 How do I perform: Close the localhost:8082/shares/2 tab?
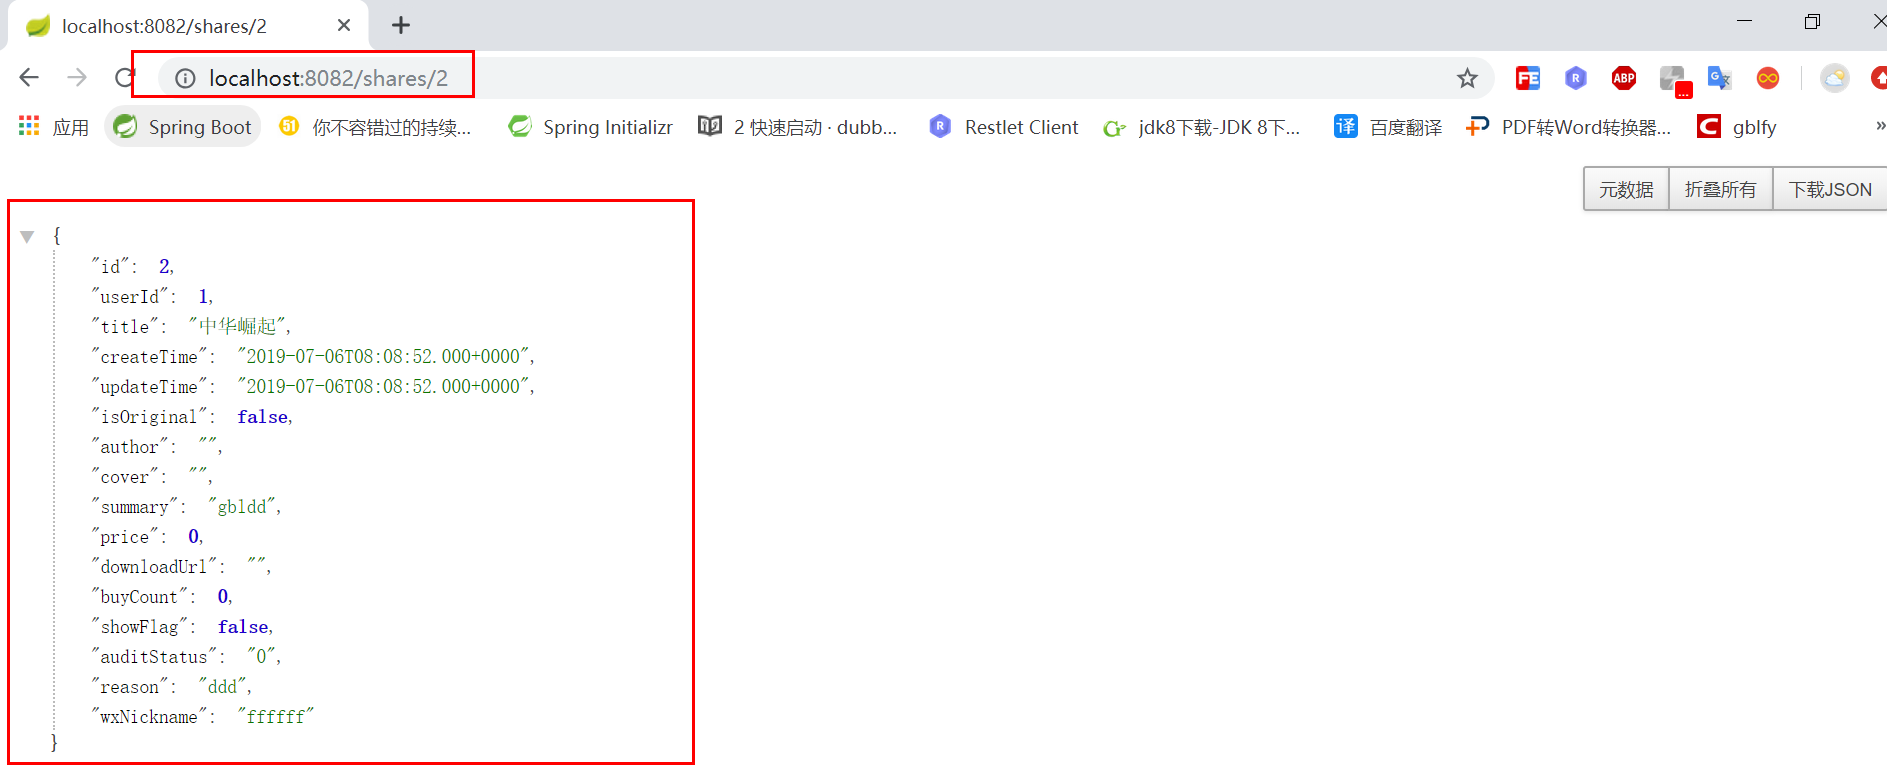[344, 25]
